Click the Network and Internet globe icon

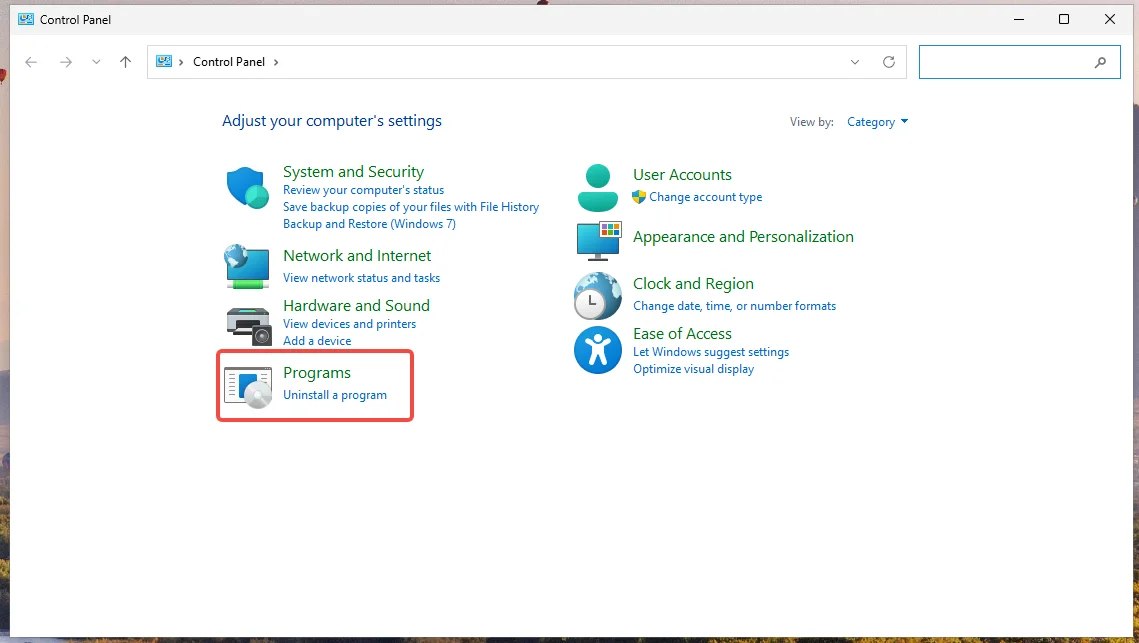pos(247,266)
